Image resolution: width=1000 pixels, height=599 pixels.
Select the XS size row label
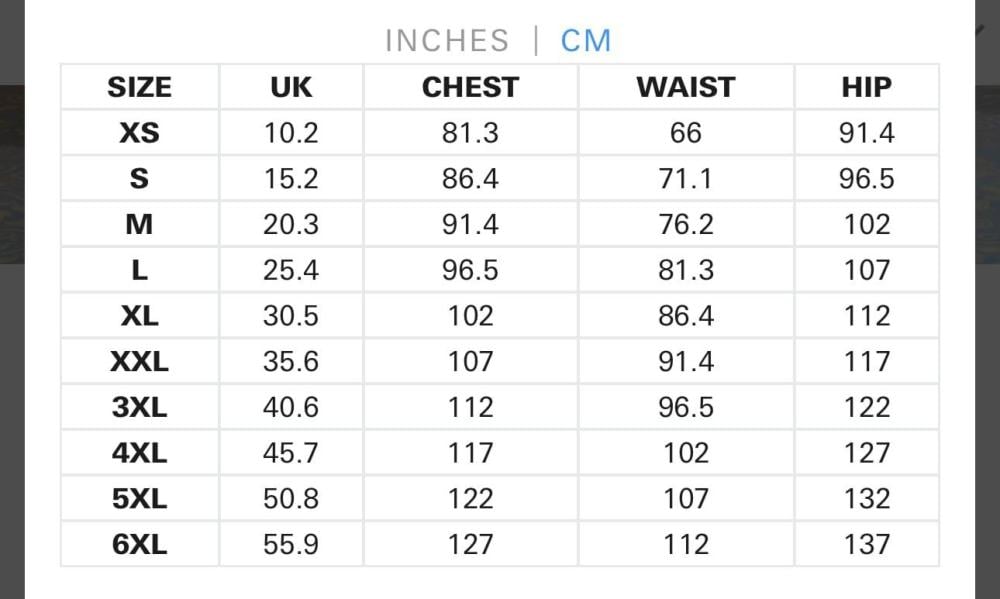pyautogui.click(x=139, y=133)
